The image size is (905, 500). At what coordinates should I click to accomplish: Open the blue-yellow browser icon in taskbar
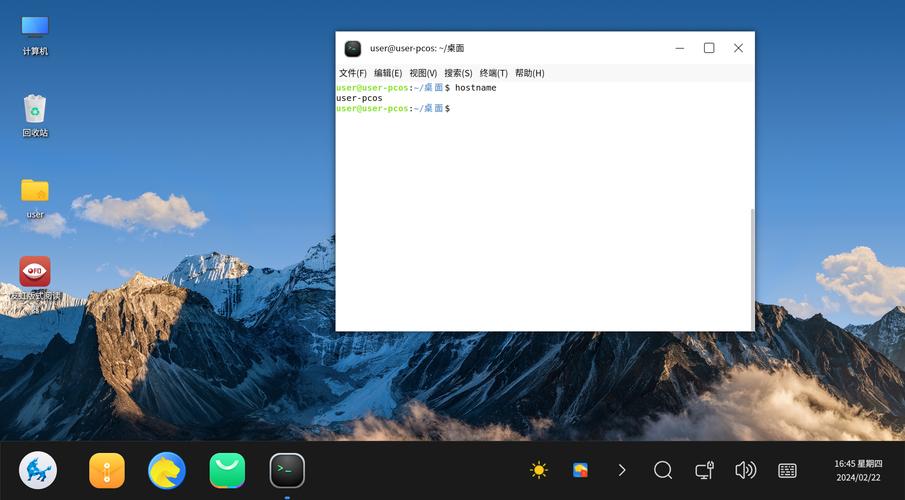pyautogui.click(x=167, y=470)
